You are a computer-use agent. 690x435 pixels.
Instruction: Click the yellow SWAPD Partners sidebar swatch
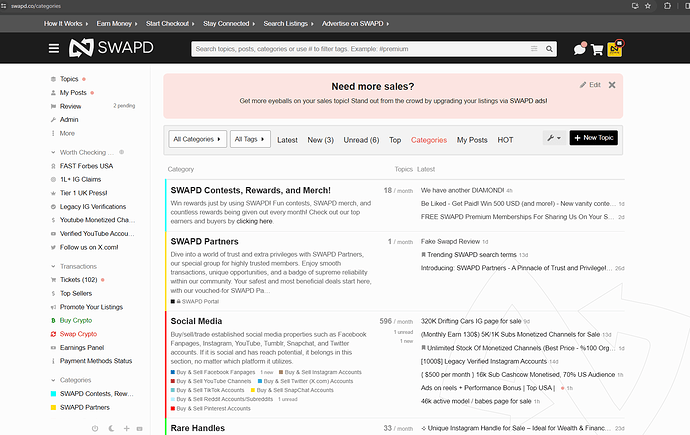tap(53, 408)
